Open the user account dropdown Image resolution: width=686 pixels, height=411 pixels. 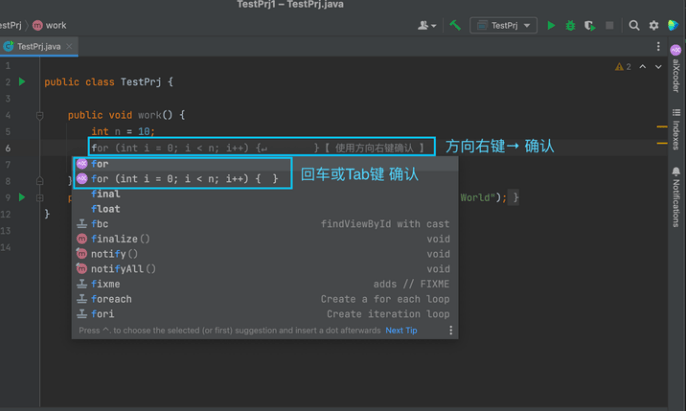[x=427, y=25]
